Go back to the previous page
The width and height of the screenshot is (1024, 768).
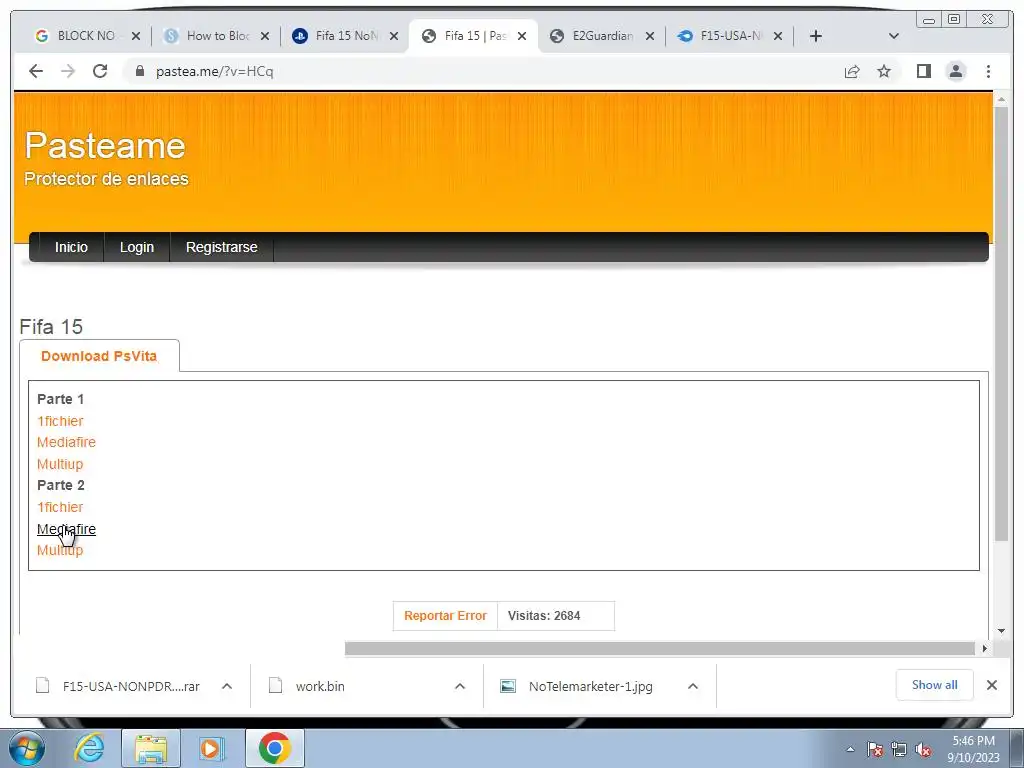[36, 71]
